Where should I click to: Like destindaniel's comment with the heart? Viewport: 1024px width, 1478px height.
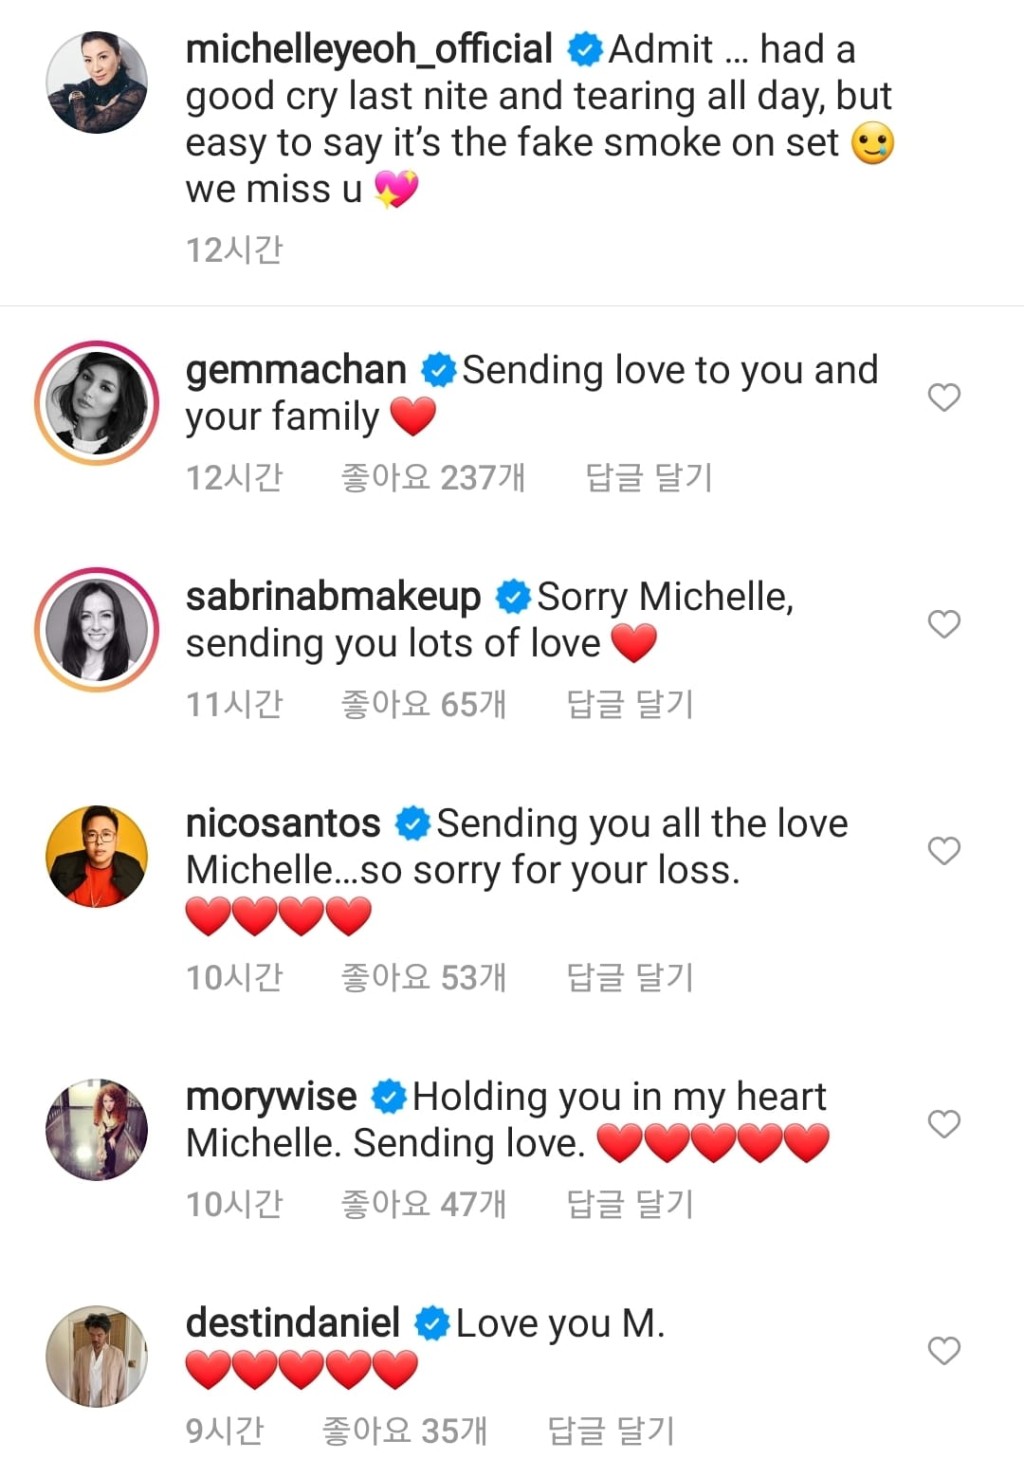pos(944,1351)
